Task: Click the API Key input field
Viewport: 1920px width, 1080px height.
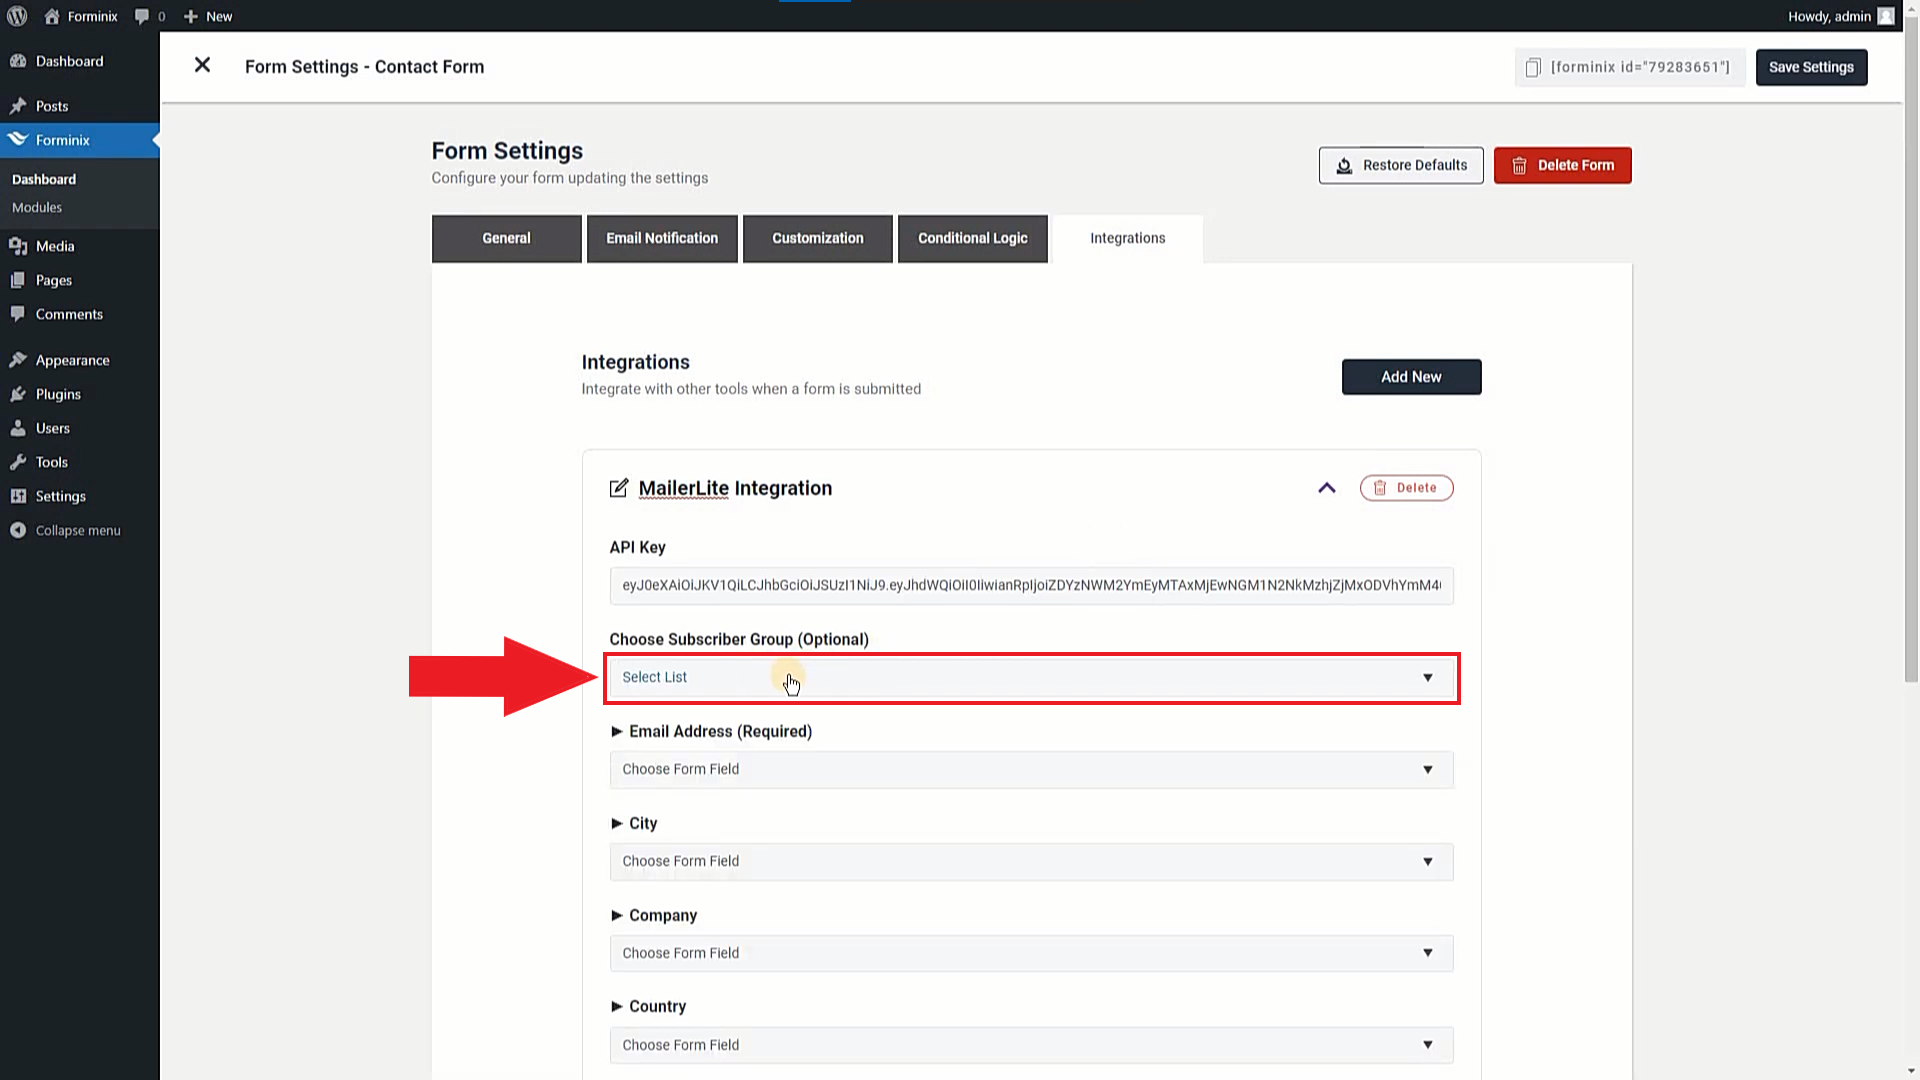Action: pos(1031,584)
